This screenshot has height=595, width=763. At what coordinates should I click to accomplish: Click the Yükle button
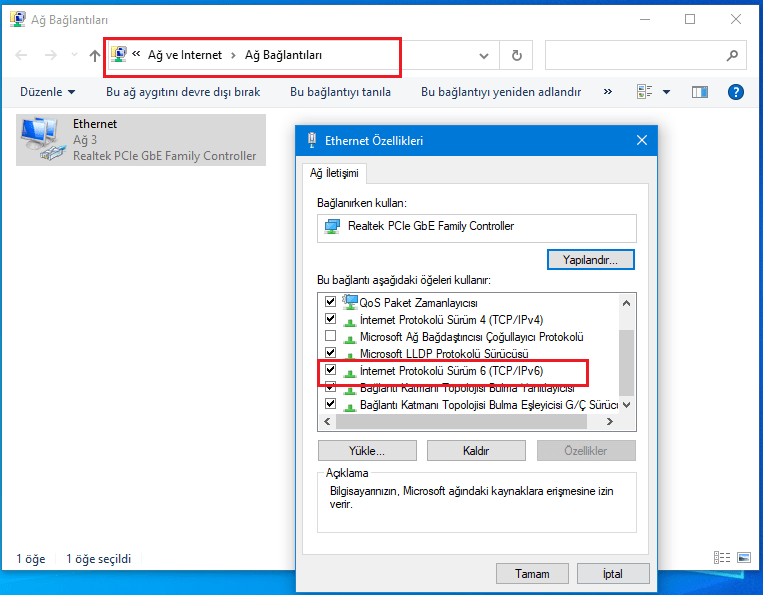click(367, 451)
